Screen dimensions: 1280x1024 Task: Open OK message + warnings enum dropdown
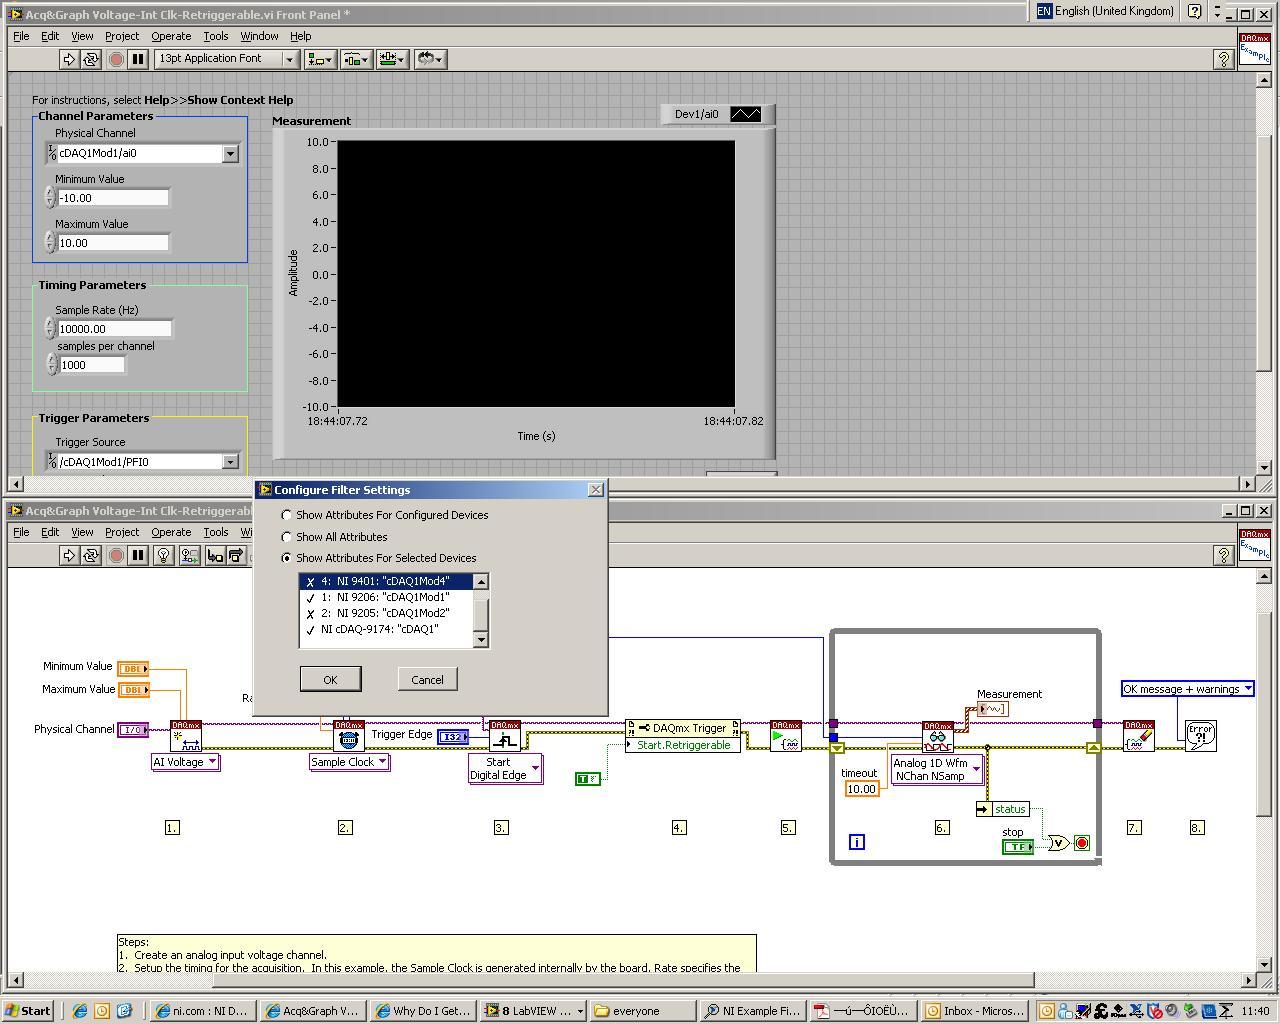1188,689
